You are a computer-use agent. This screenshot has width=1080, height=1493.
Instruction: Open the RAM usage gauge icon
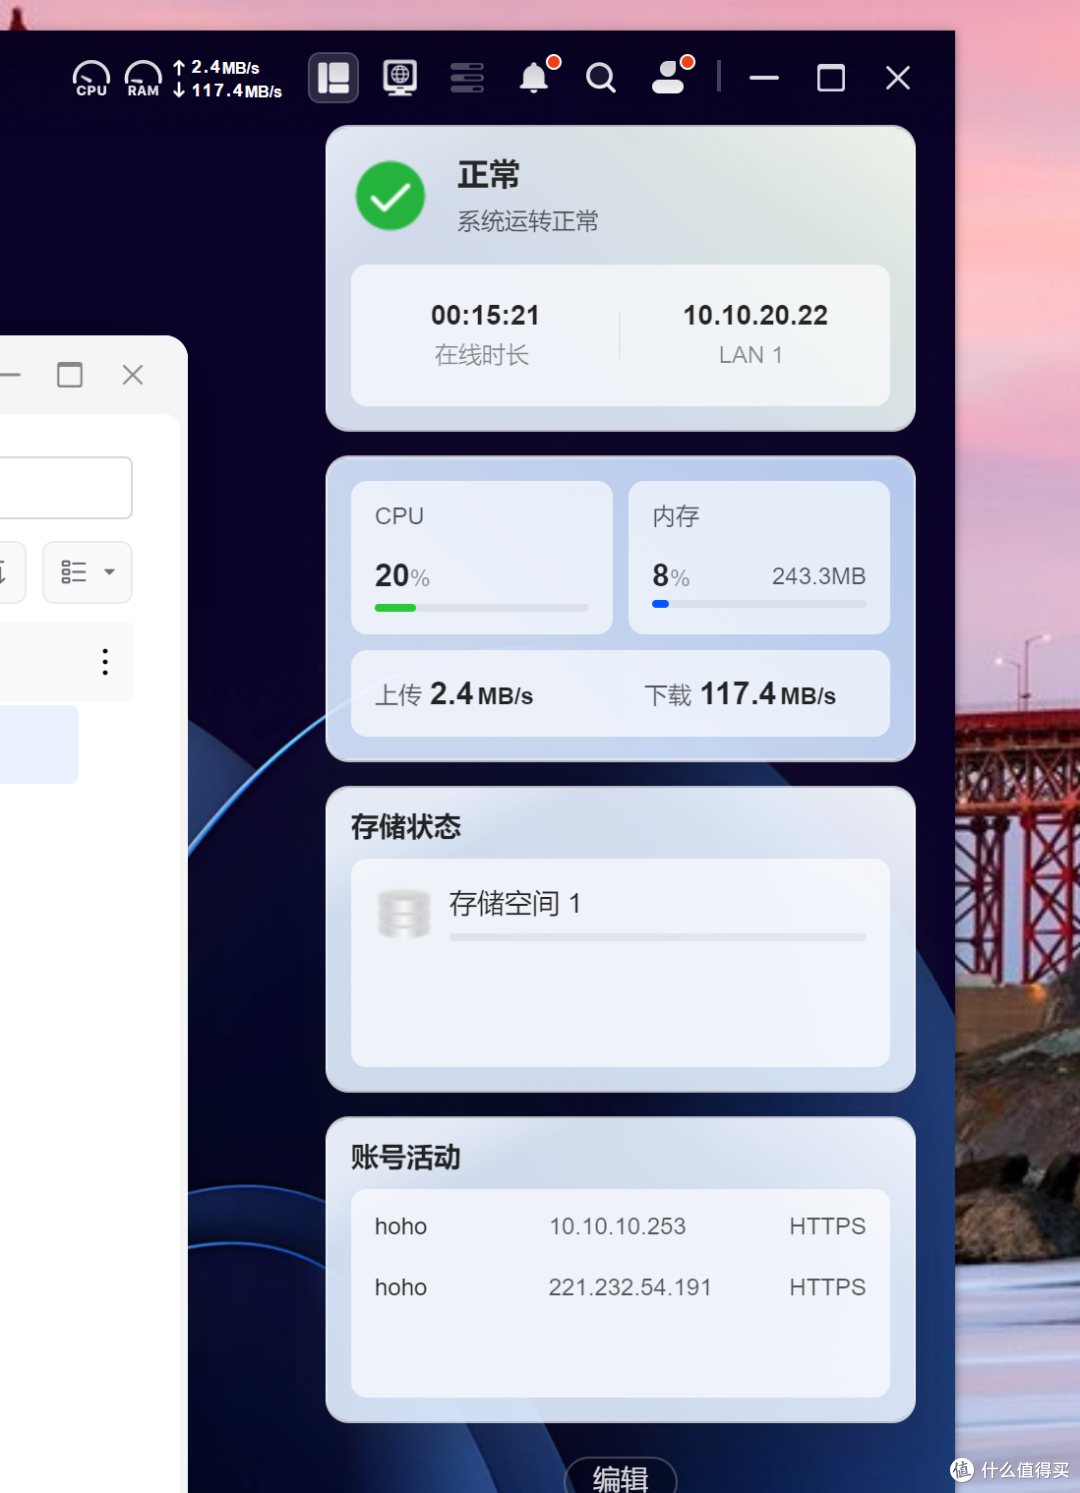[143, 78]
